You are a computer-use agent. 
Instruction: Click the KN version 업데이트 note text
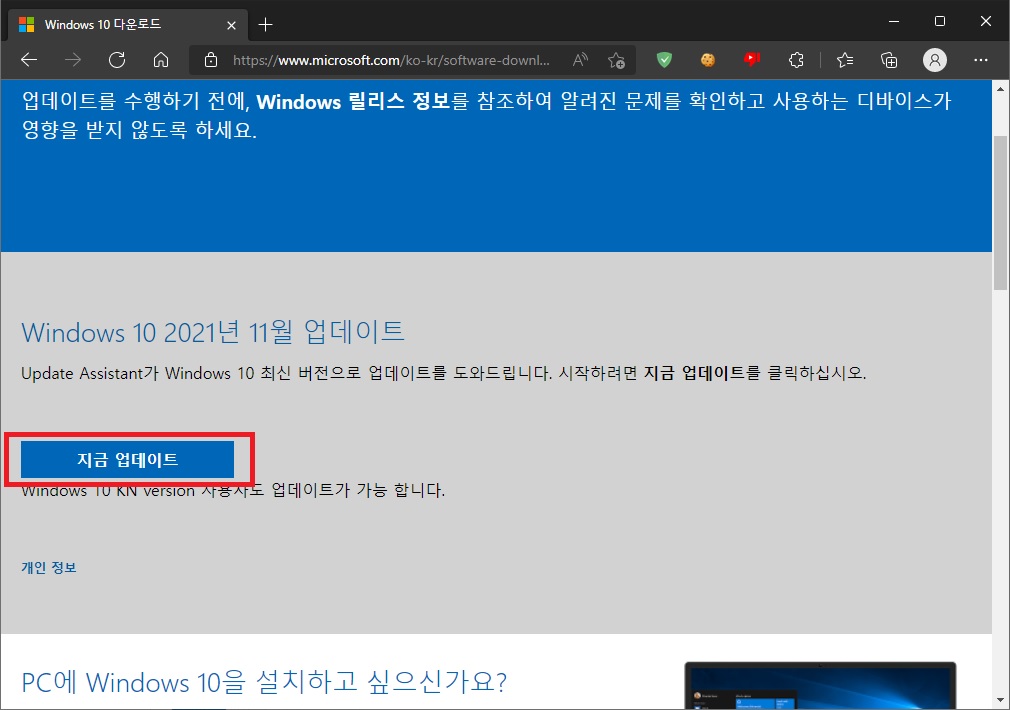click(233, 490)
